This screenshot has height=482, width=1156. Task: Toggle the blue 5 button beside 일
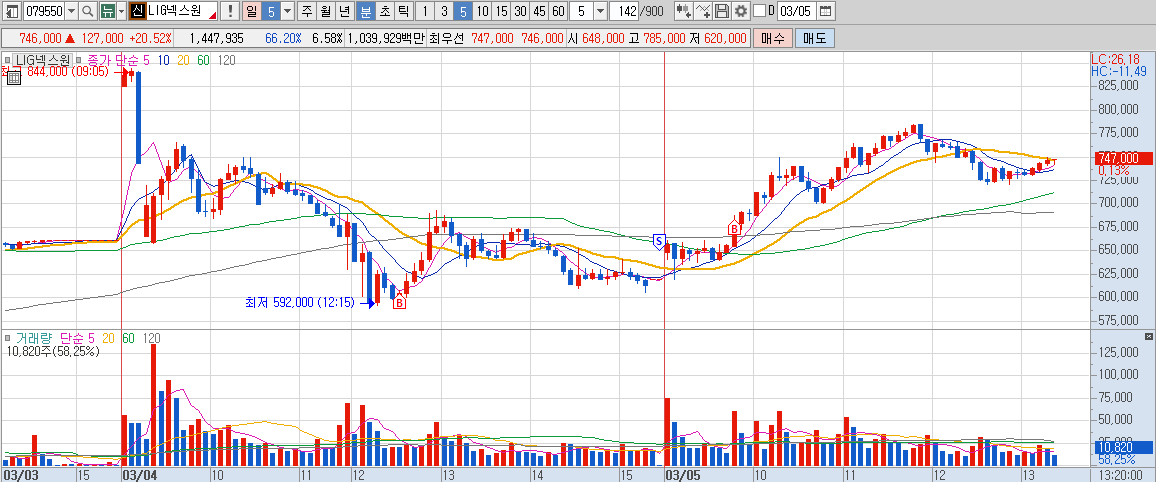271,11
